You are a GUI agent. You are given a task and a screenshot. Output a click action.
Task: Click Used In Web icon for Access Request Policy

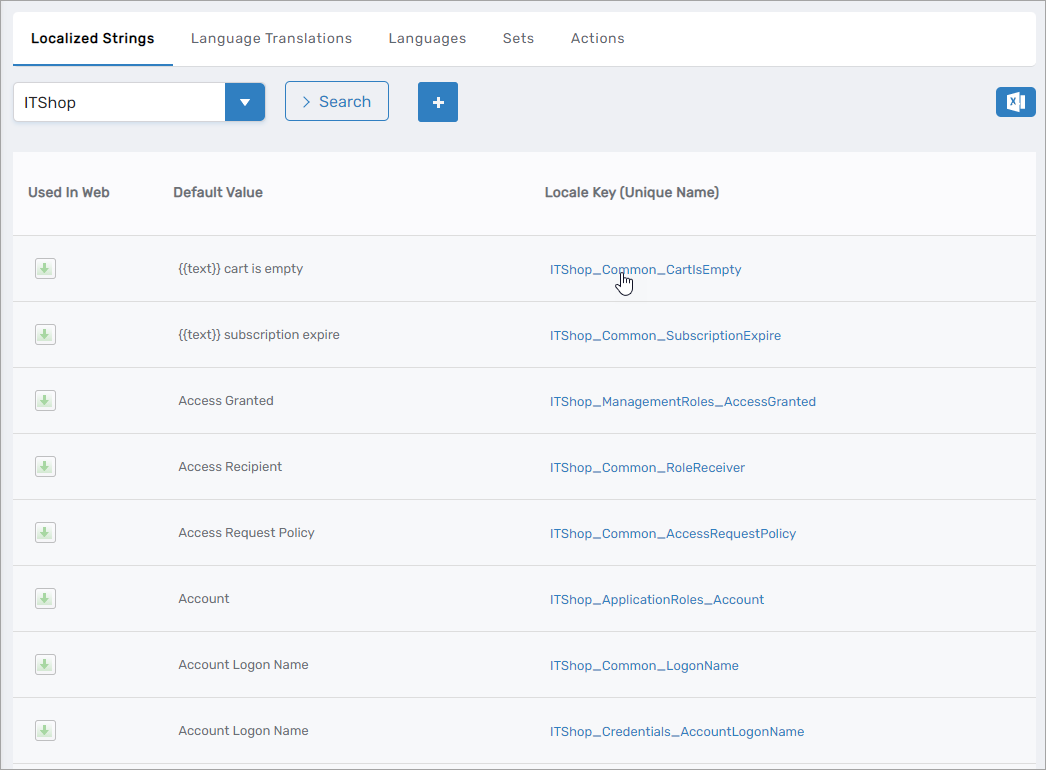45,533
